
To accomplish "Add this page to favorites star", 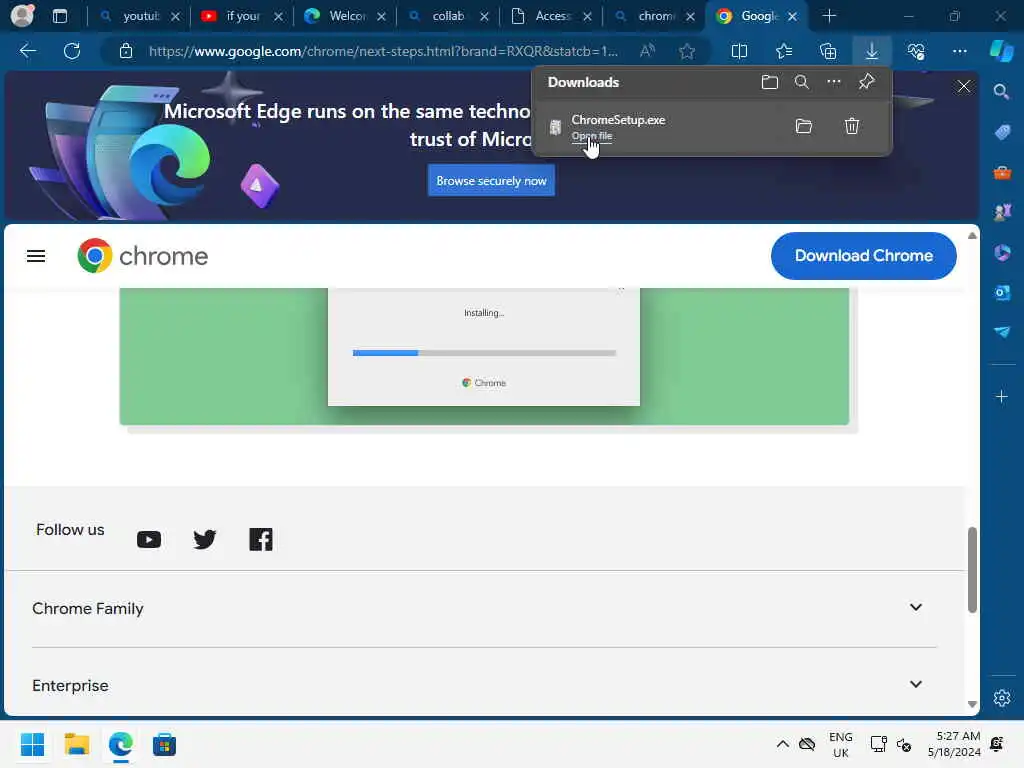I will coord(686,51).
